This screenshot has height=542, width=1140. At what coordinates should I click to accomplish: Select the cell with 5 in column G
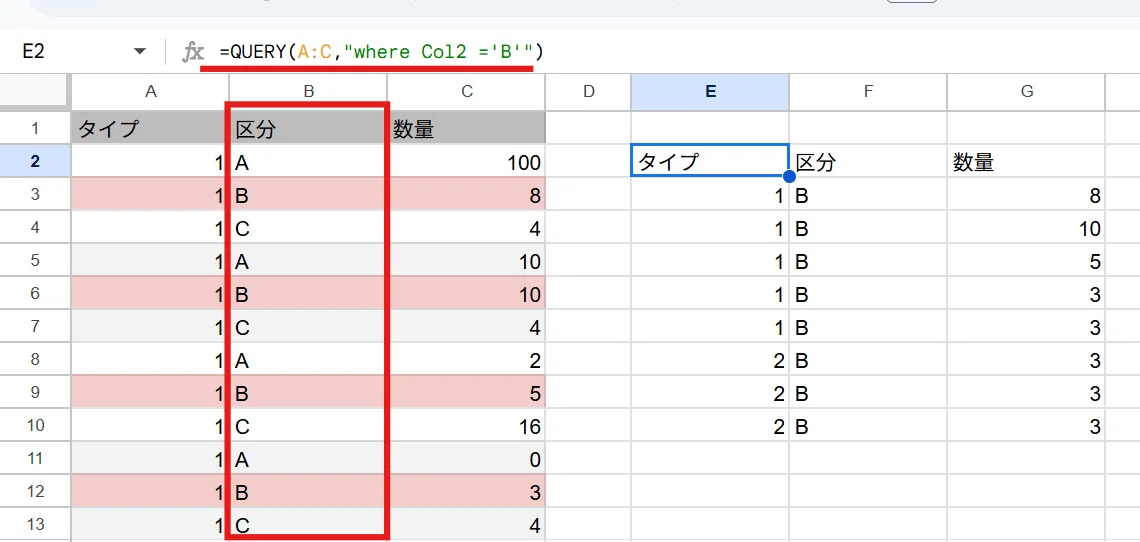[1027, 260]
